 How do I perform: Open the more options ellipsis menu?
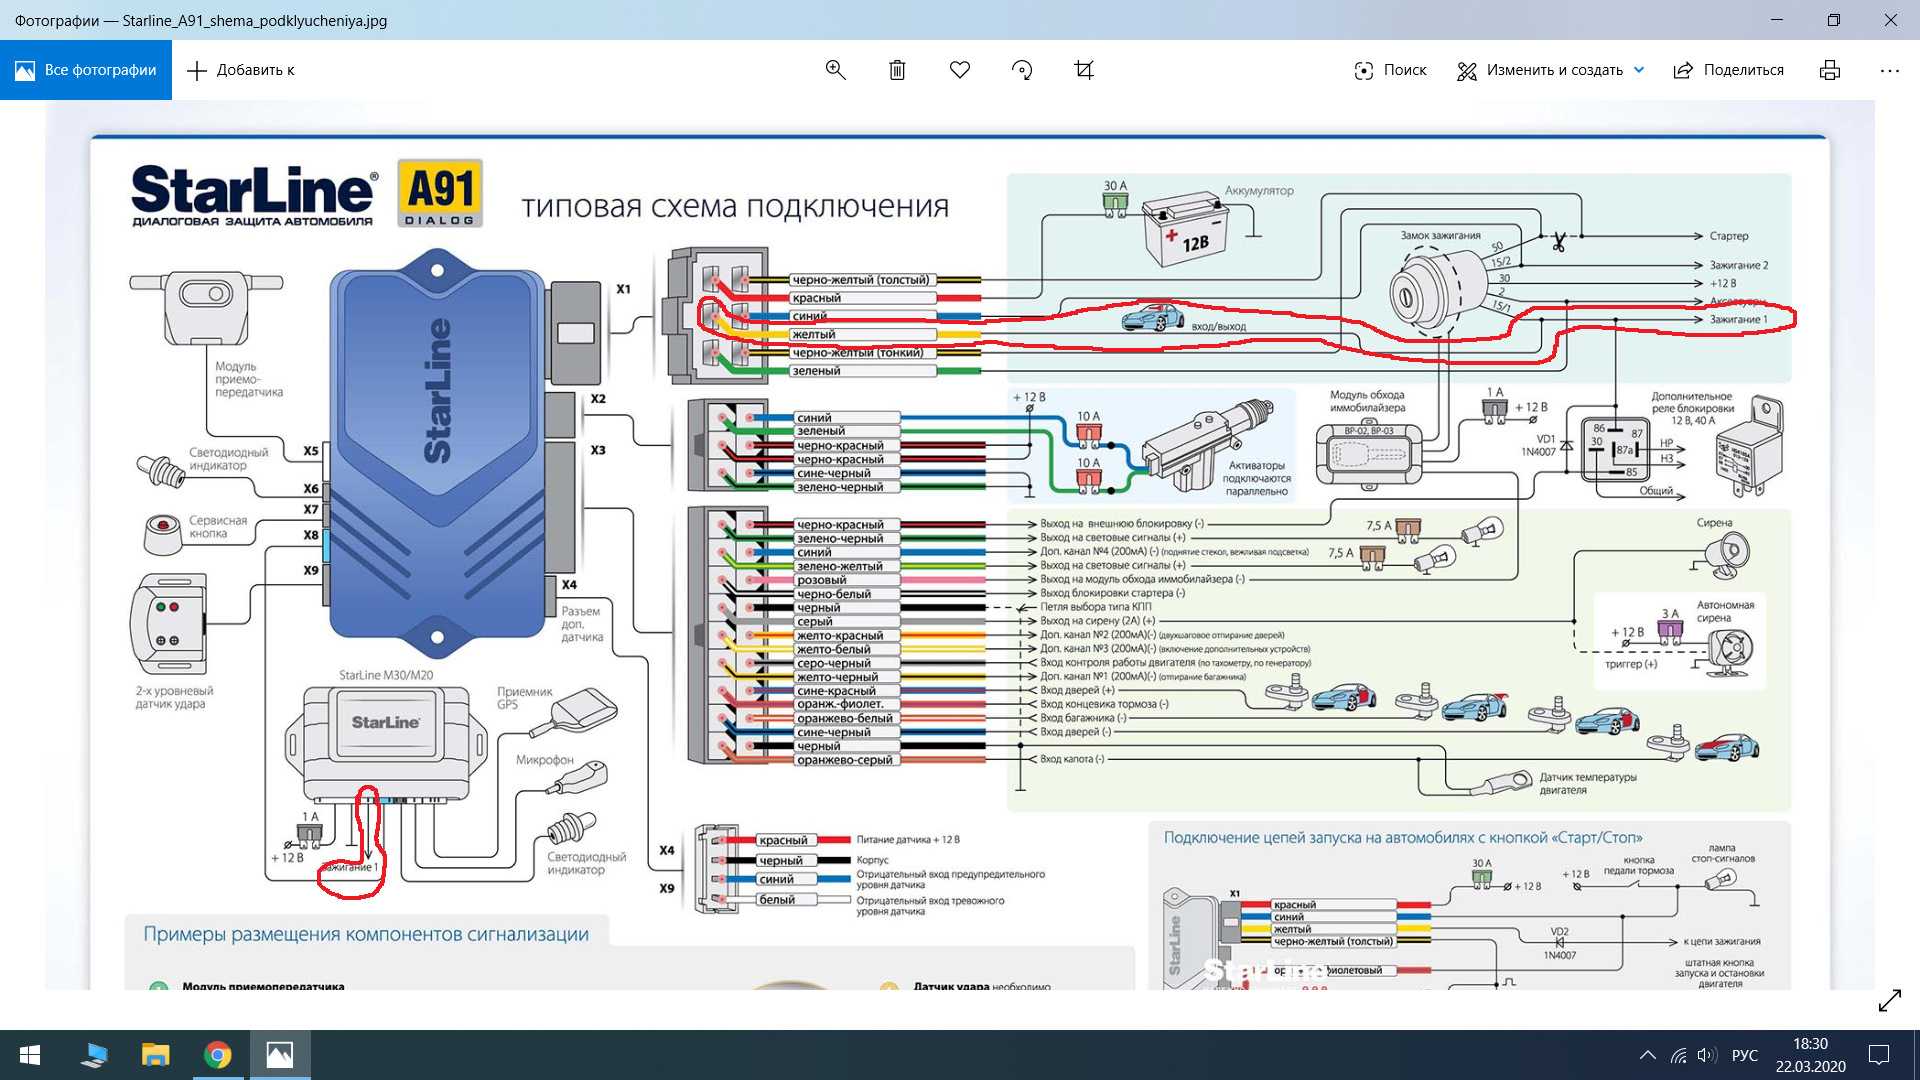pyautogui.click(x=1889, y=70)
